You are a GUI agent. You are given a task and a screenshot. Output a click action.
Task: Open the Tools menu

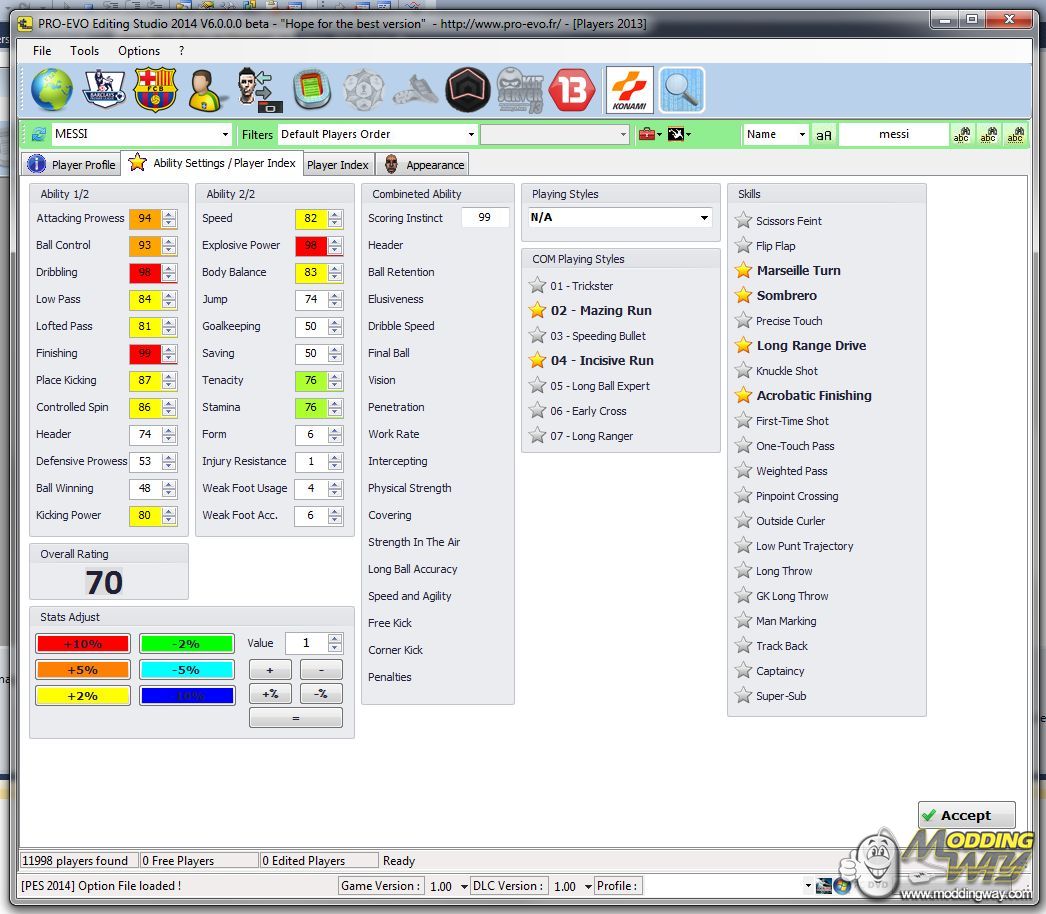coord(84,51)
